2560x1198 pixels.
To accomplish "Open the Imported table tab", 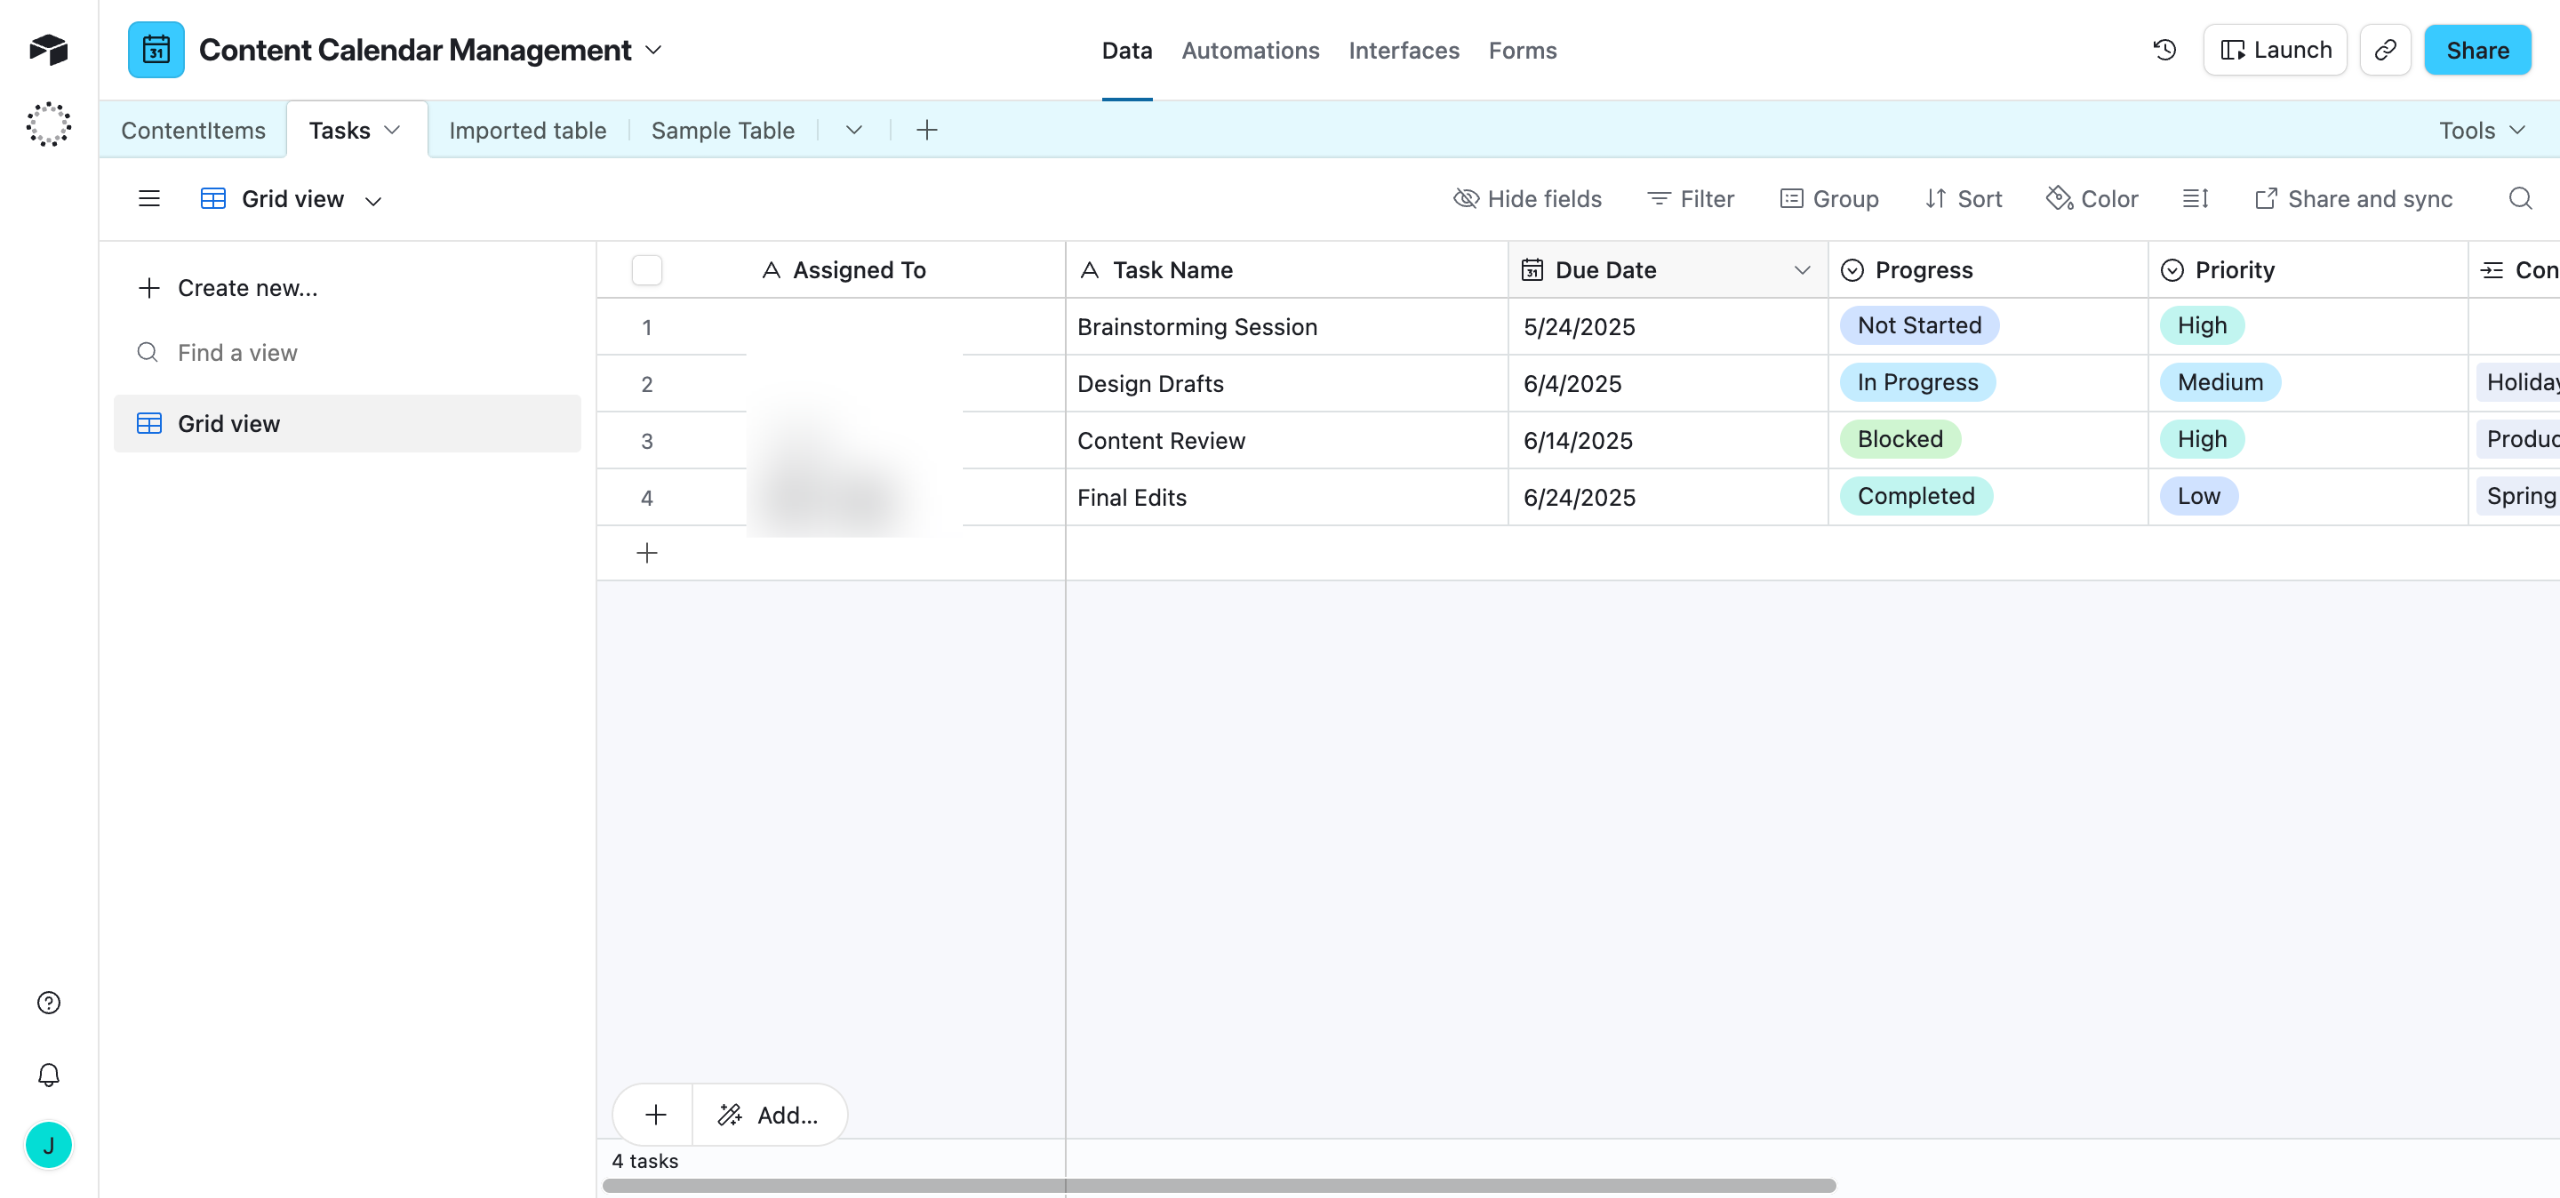I will [527, 130].
